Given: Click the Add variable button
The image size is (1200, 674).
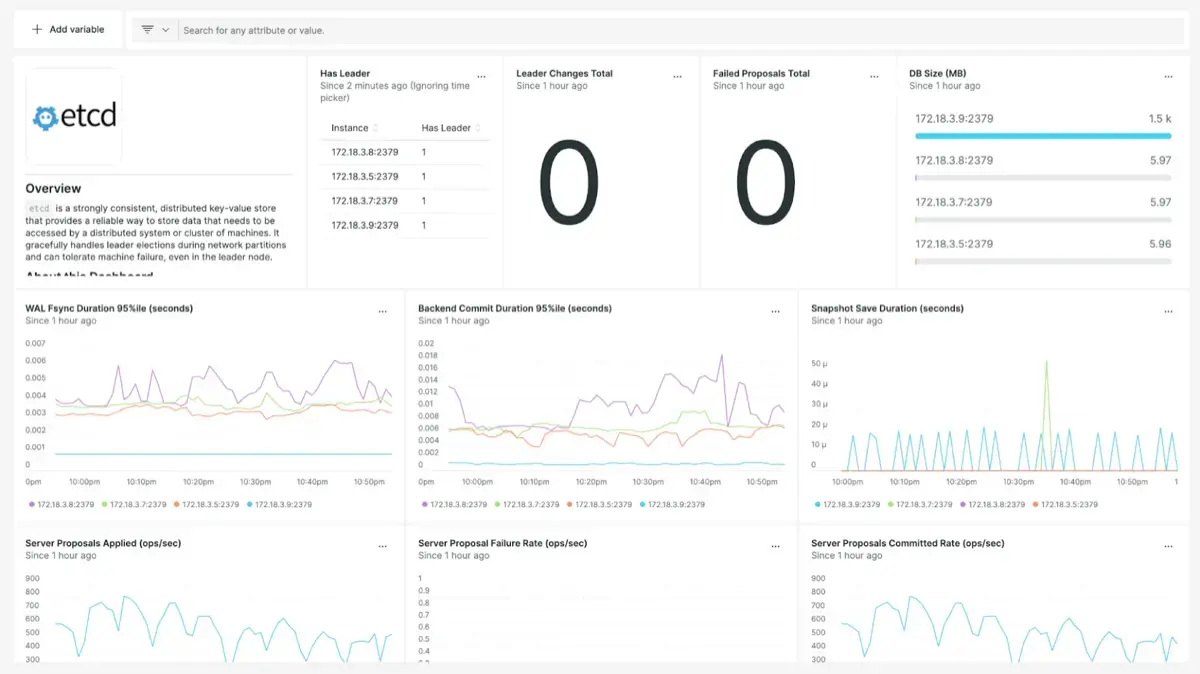Looking at the screenshot, I should tap(68, 30).
